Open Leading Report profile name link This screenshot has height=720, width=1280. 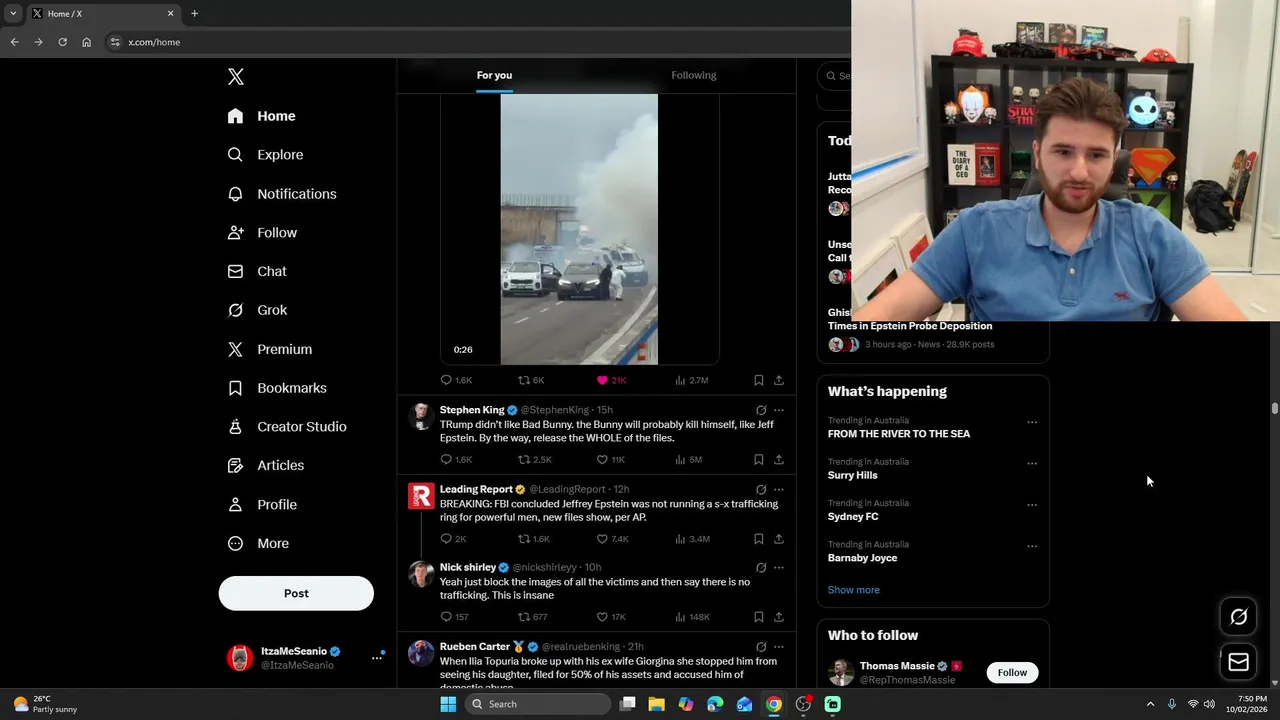(476, 490)
